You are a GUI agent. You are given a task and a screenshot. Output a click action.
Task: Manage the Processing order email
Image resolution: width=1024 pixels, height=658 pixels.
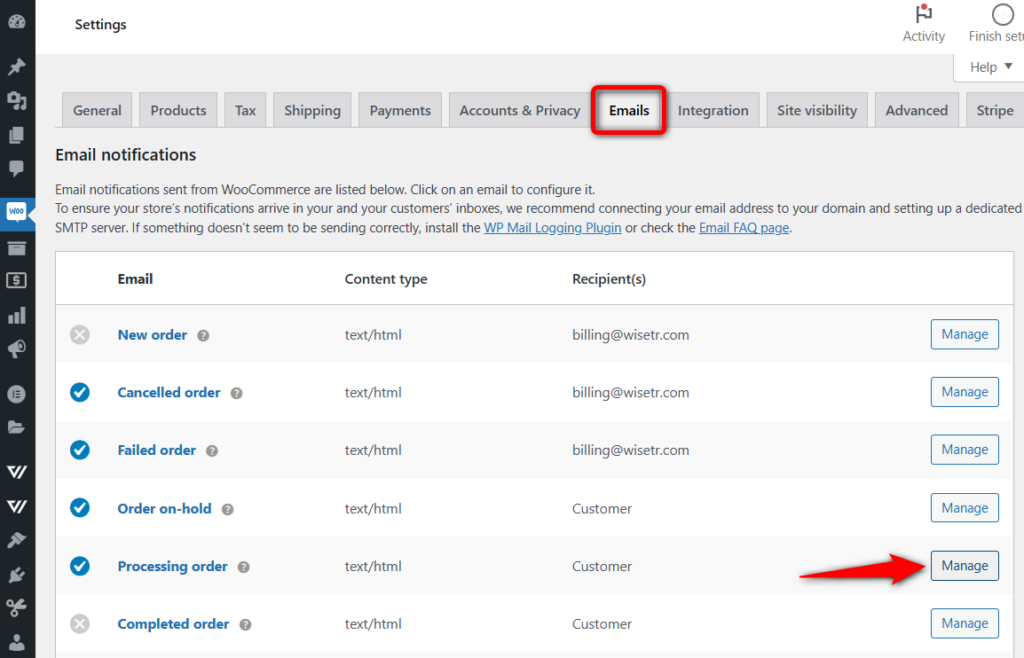coord(964,565)
